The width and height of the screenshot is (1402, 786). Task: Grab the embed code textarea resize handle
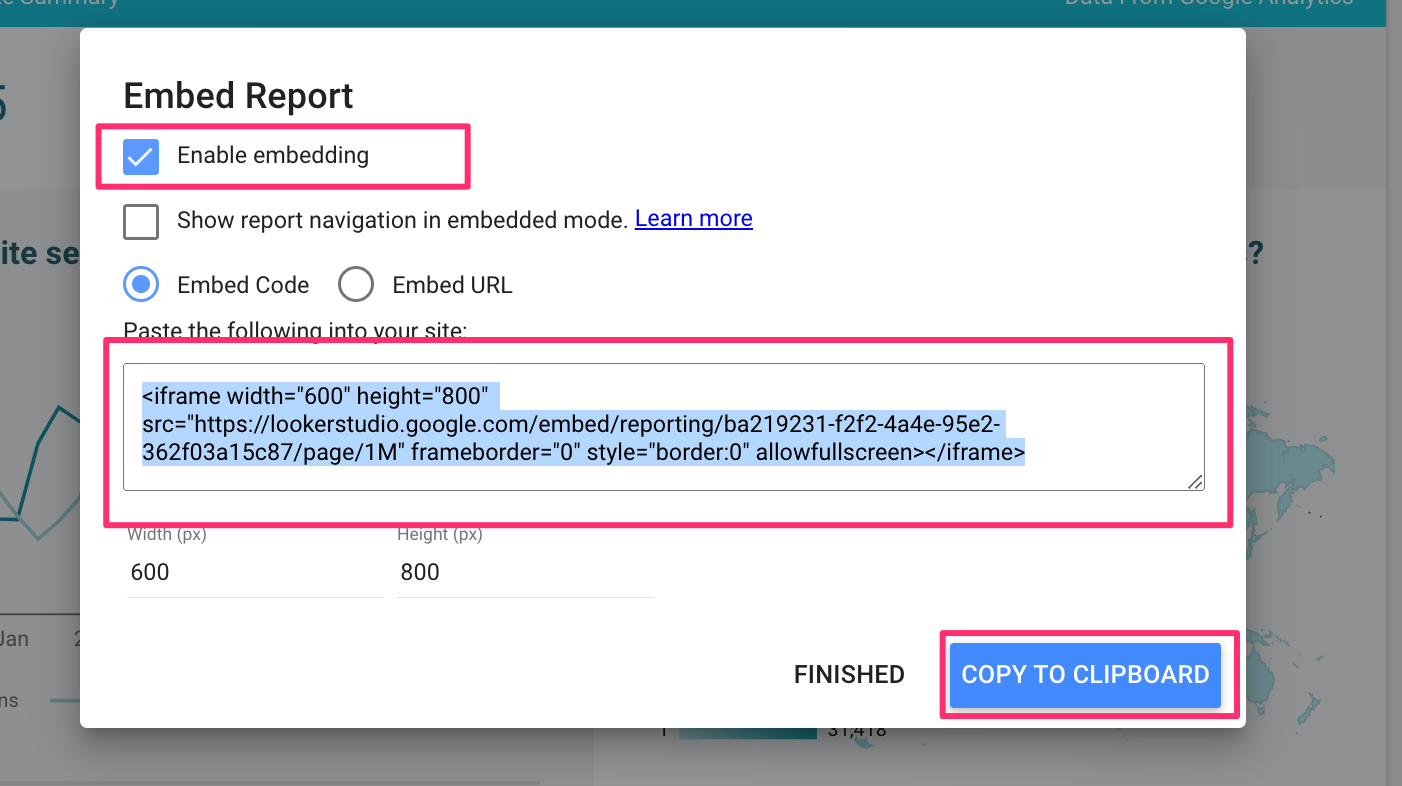click(1195, 482)
